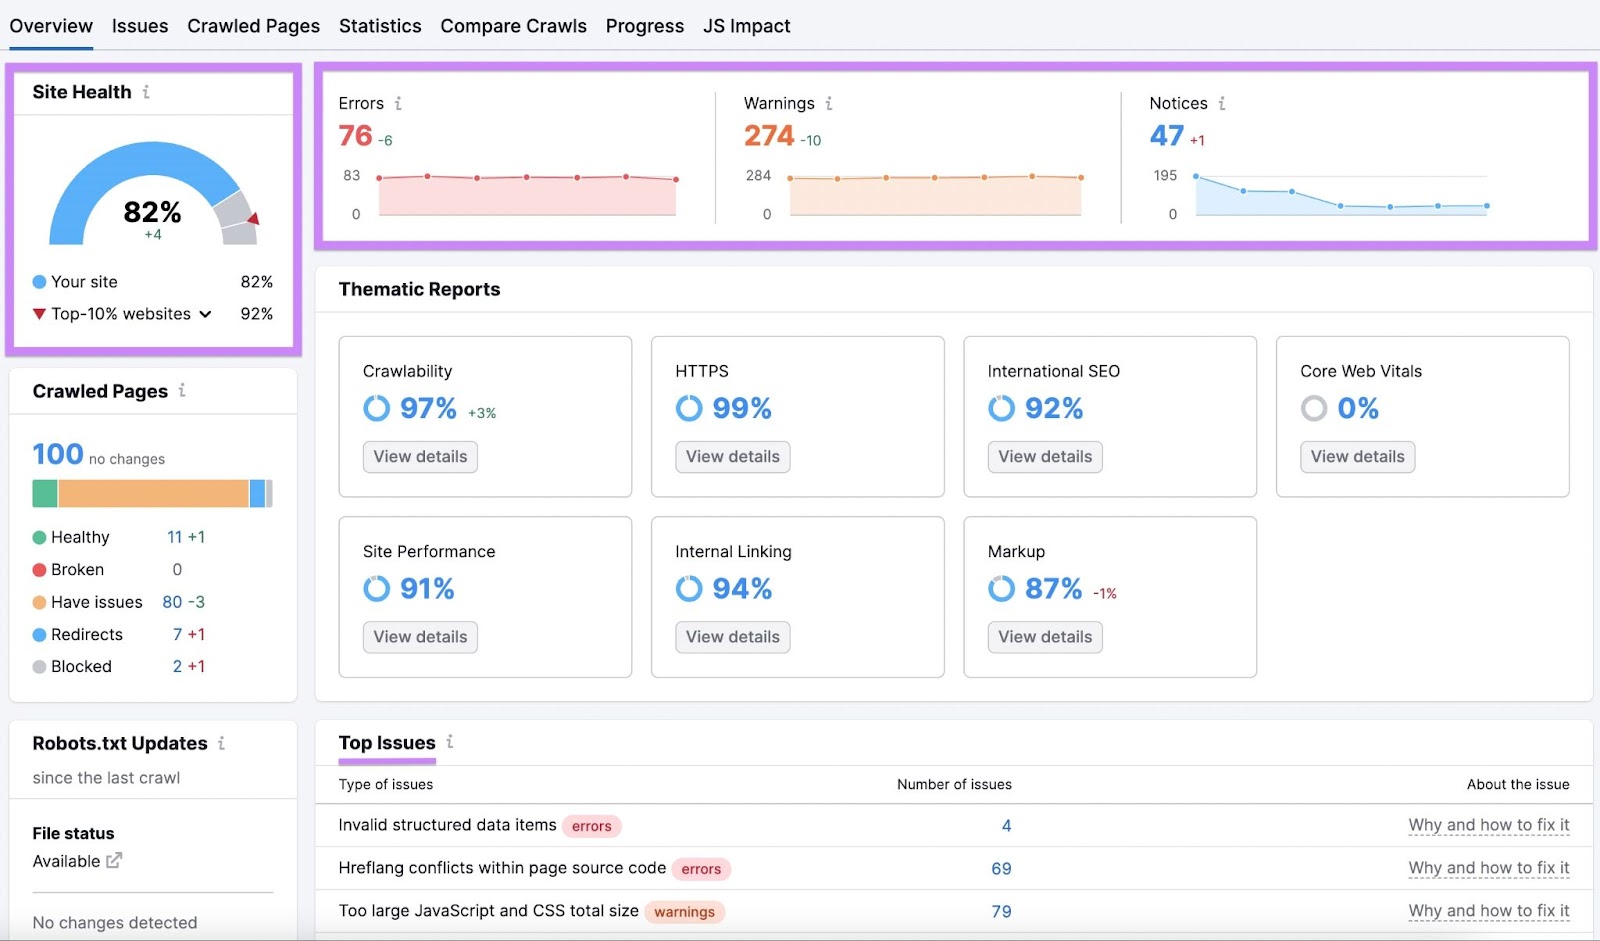Click the Crawled Pages info icon

182,391
